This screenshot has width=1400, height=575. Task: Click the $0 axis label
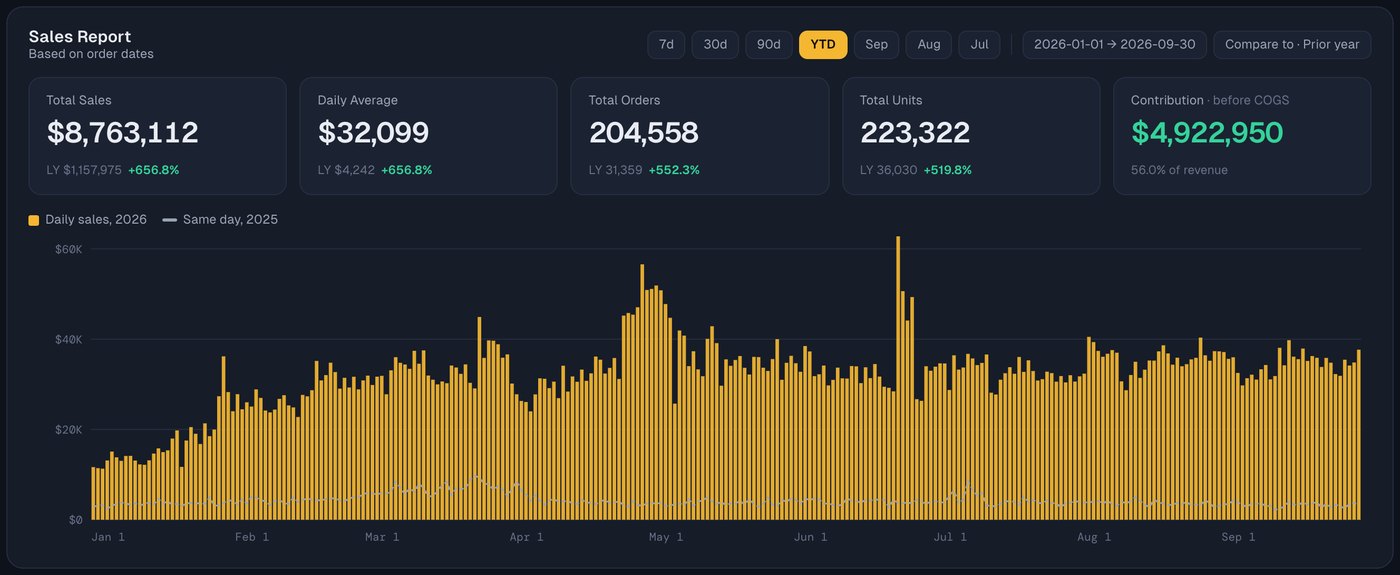pyautogui.click(x=75, y=520)
